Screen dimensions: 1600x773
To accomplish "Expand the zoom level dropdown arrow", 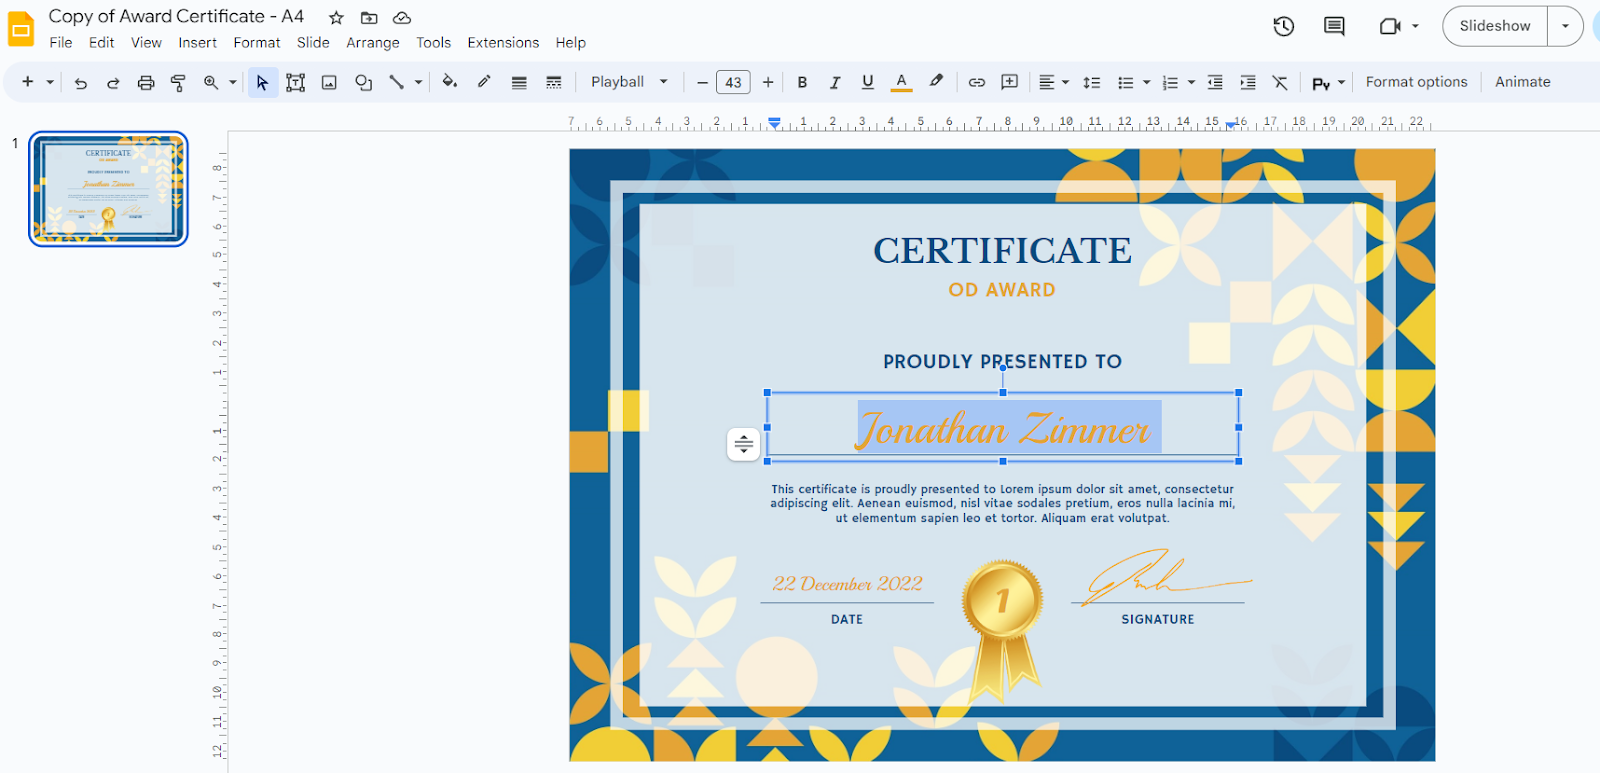I will tap(233, 83).
